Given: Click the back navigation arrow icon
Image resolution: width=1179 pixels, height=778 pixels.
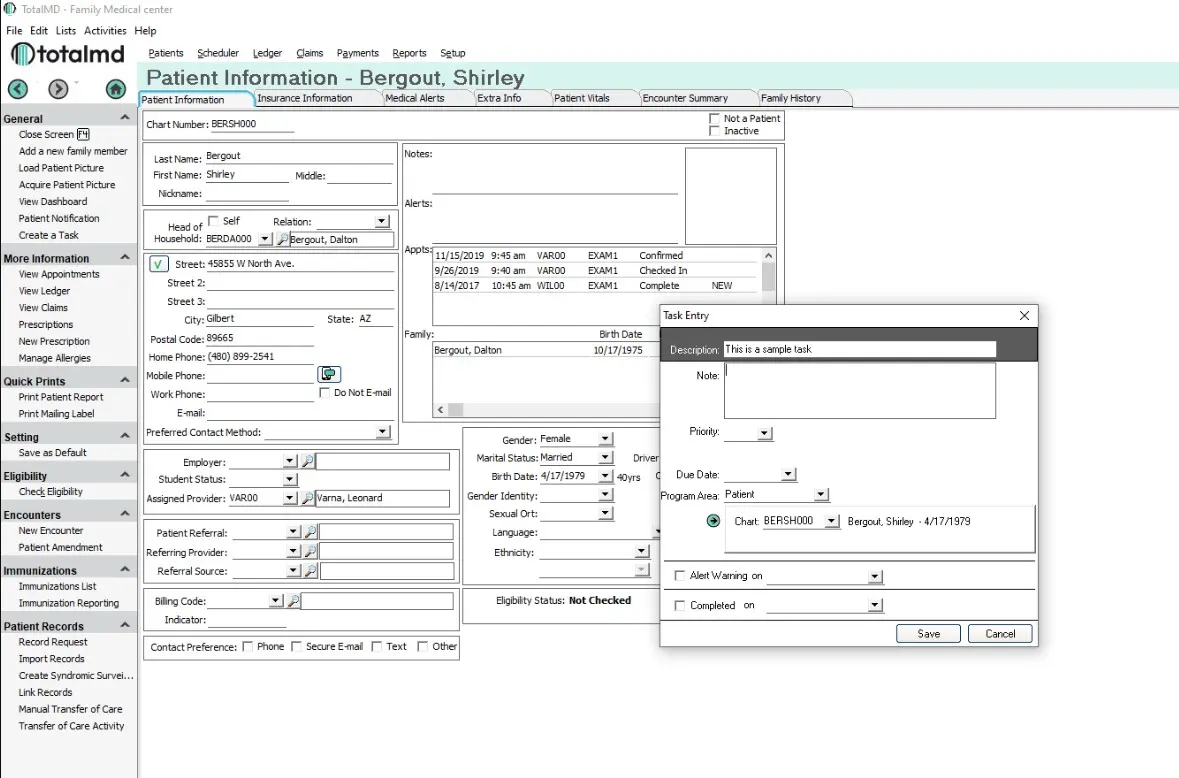Looking at the screenshot, I should (x=18, y=89).
